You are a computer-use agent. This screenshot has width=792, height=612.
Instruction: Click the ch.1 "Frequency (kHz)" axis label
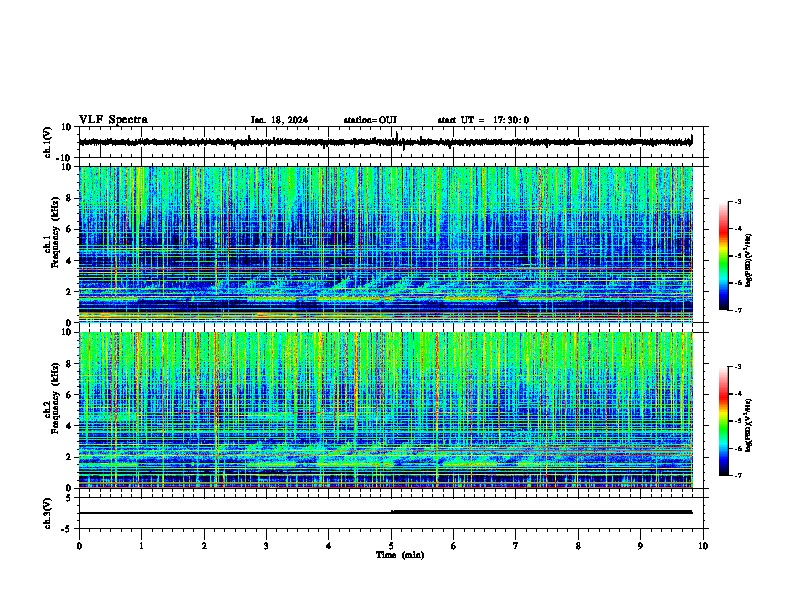coord(55,232)
